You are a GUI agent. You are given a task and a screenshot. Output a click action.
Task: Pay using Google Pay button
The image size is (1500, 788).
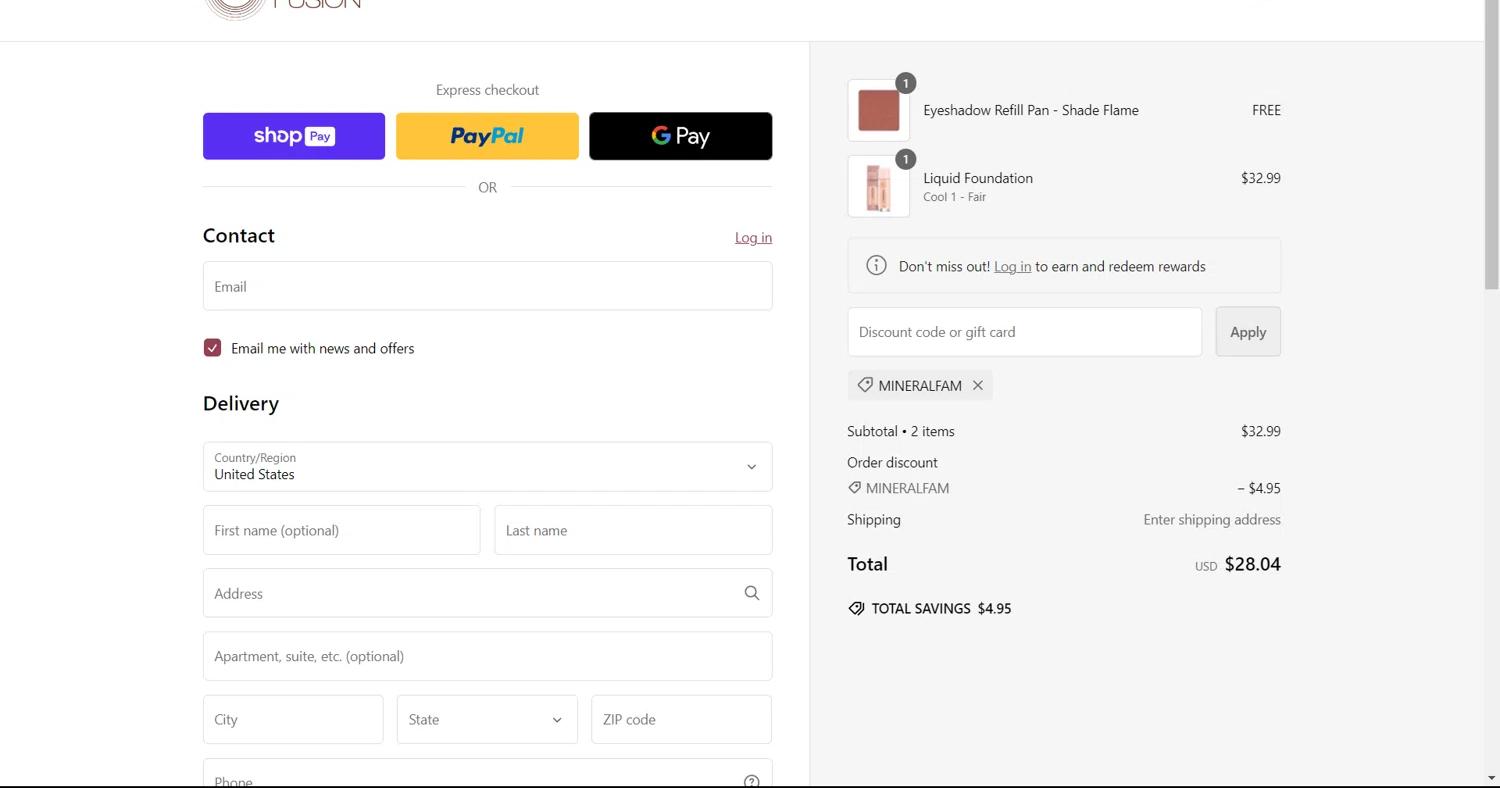click(680, 136)
